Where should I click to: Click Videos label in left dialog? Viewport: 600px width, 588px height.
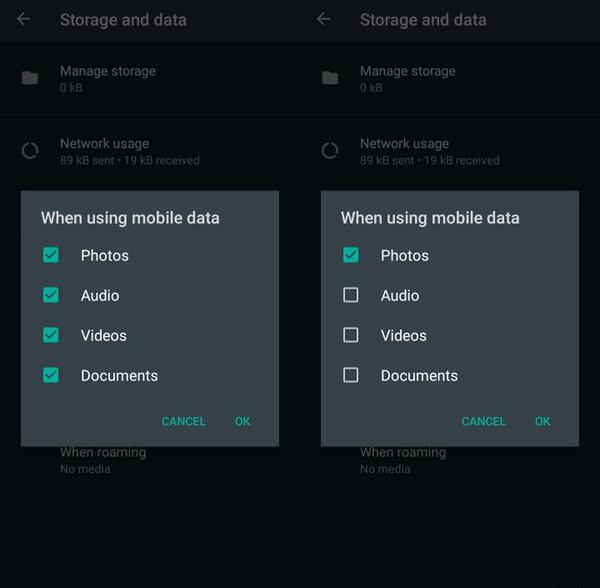tap(104, 336)
